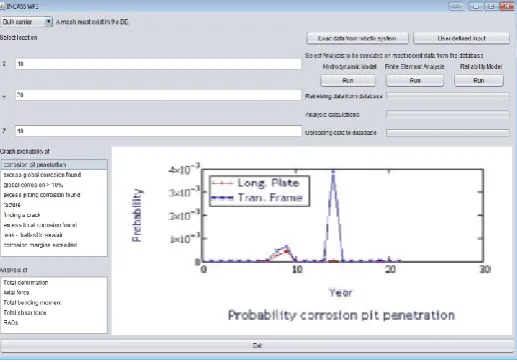Click the Java application icon in title bar
The height and width of the screenshot is (362, 517).
click(x=2, y=6)
